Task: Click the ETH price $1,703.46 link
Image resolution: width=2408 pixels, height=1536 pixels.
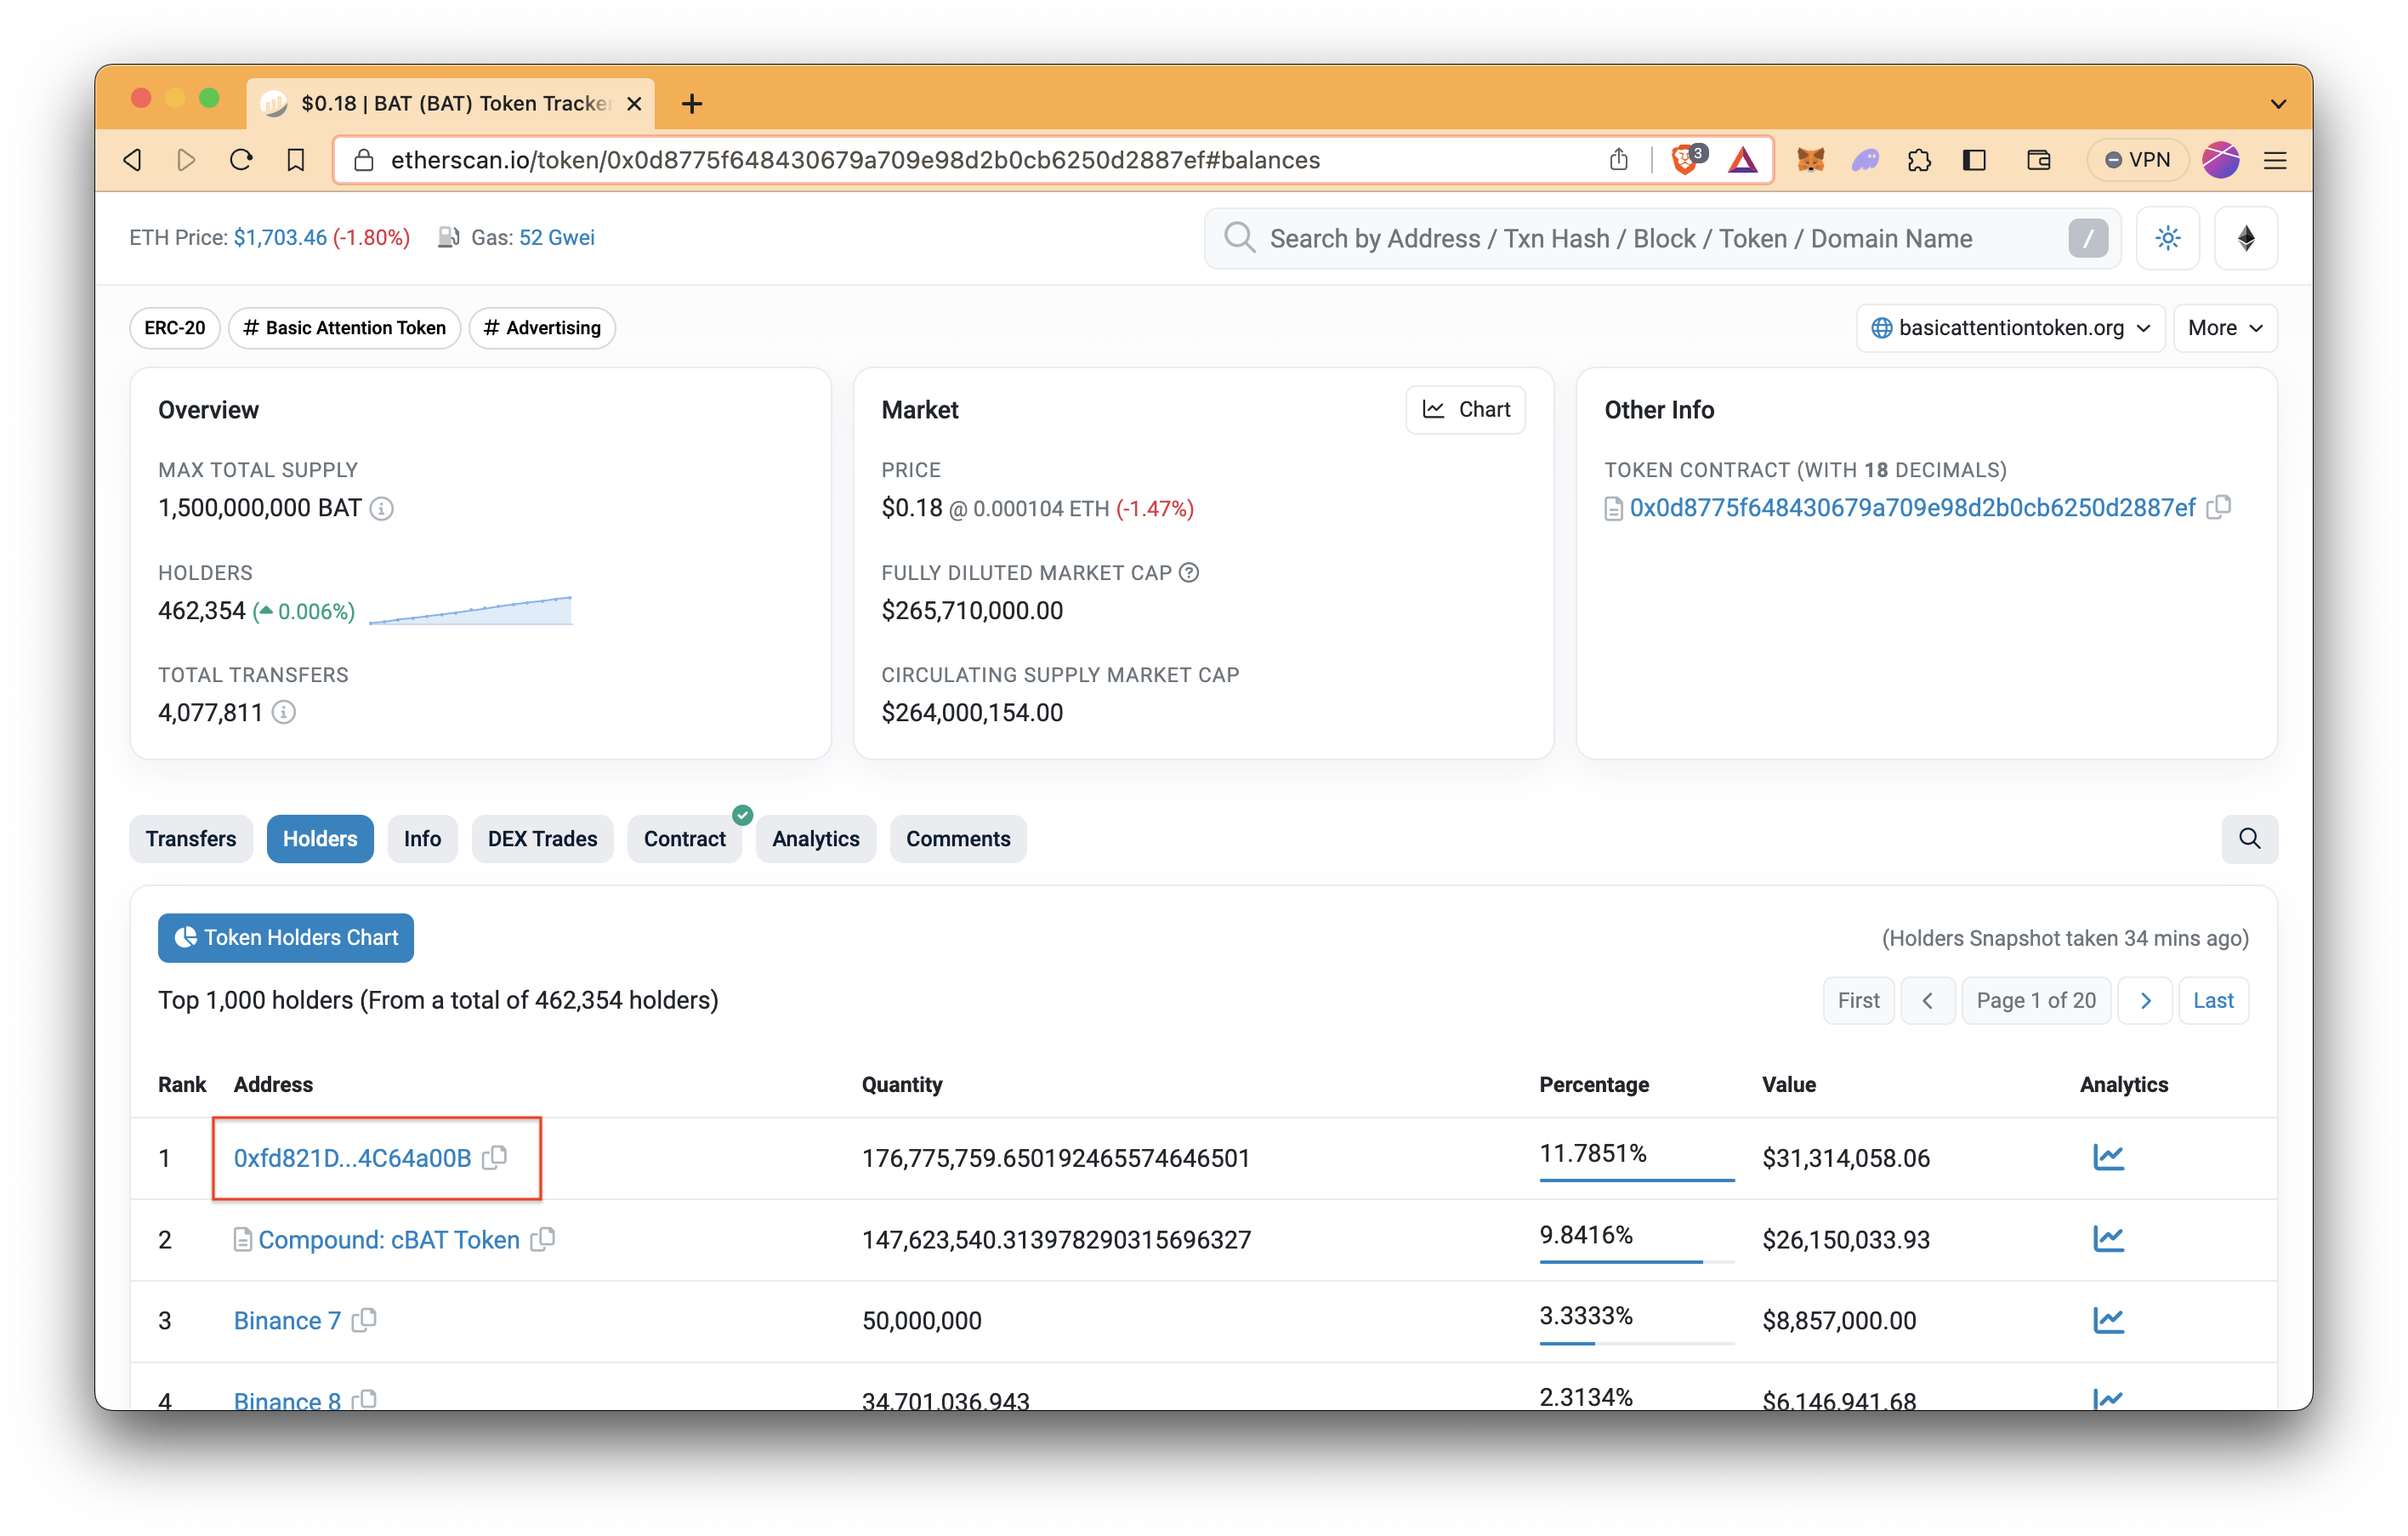Action: click(x=280, y=237)
